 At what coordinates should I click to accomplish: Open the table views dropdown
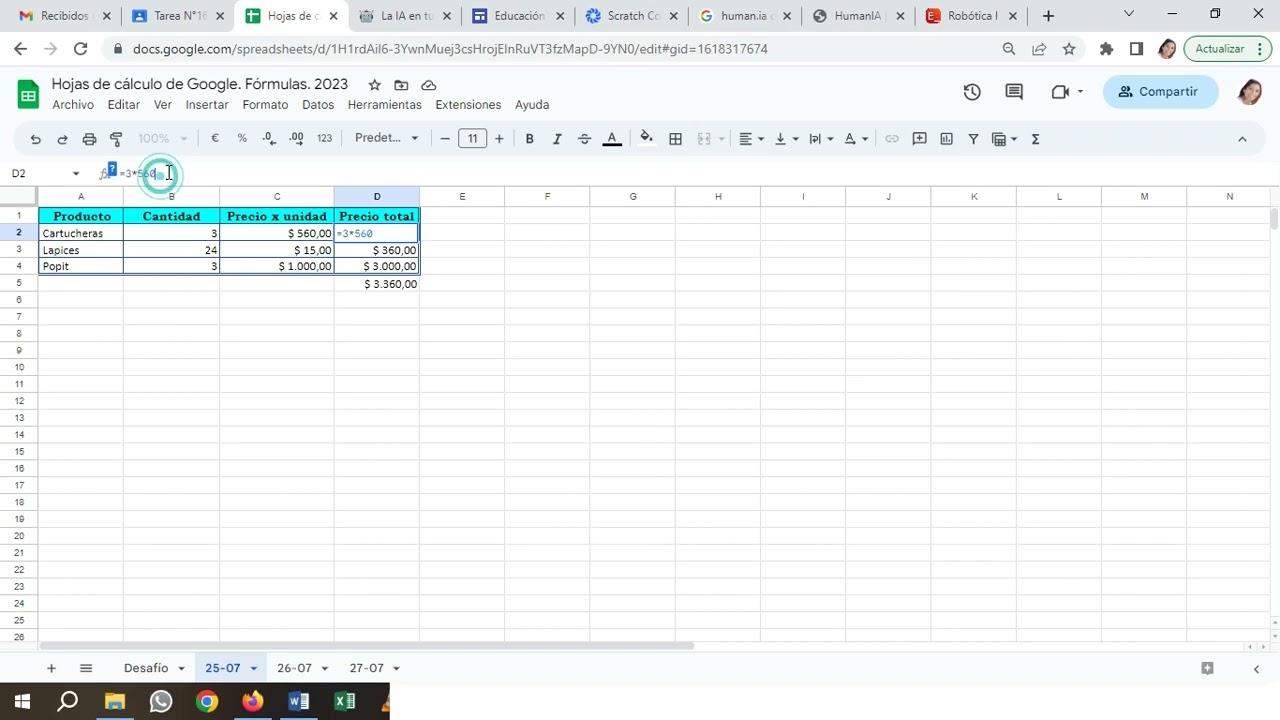click(1004, 139)
